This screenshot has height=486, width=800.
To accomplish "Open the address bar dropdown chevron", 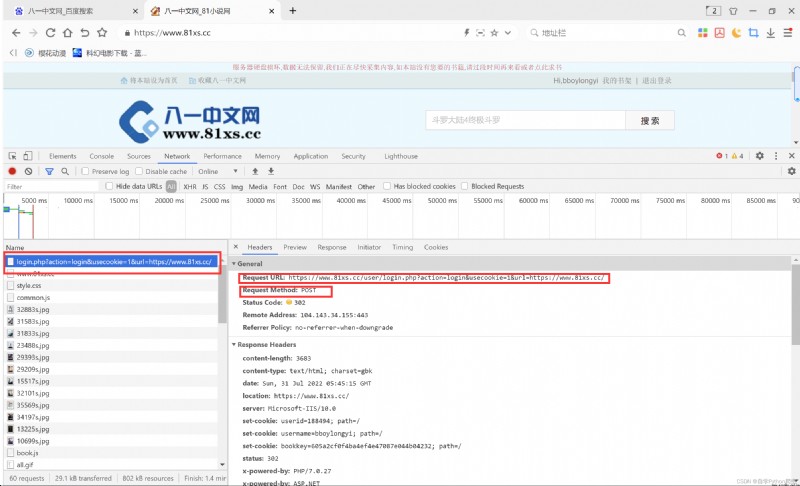I will [508, 33].
